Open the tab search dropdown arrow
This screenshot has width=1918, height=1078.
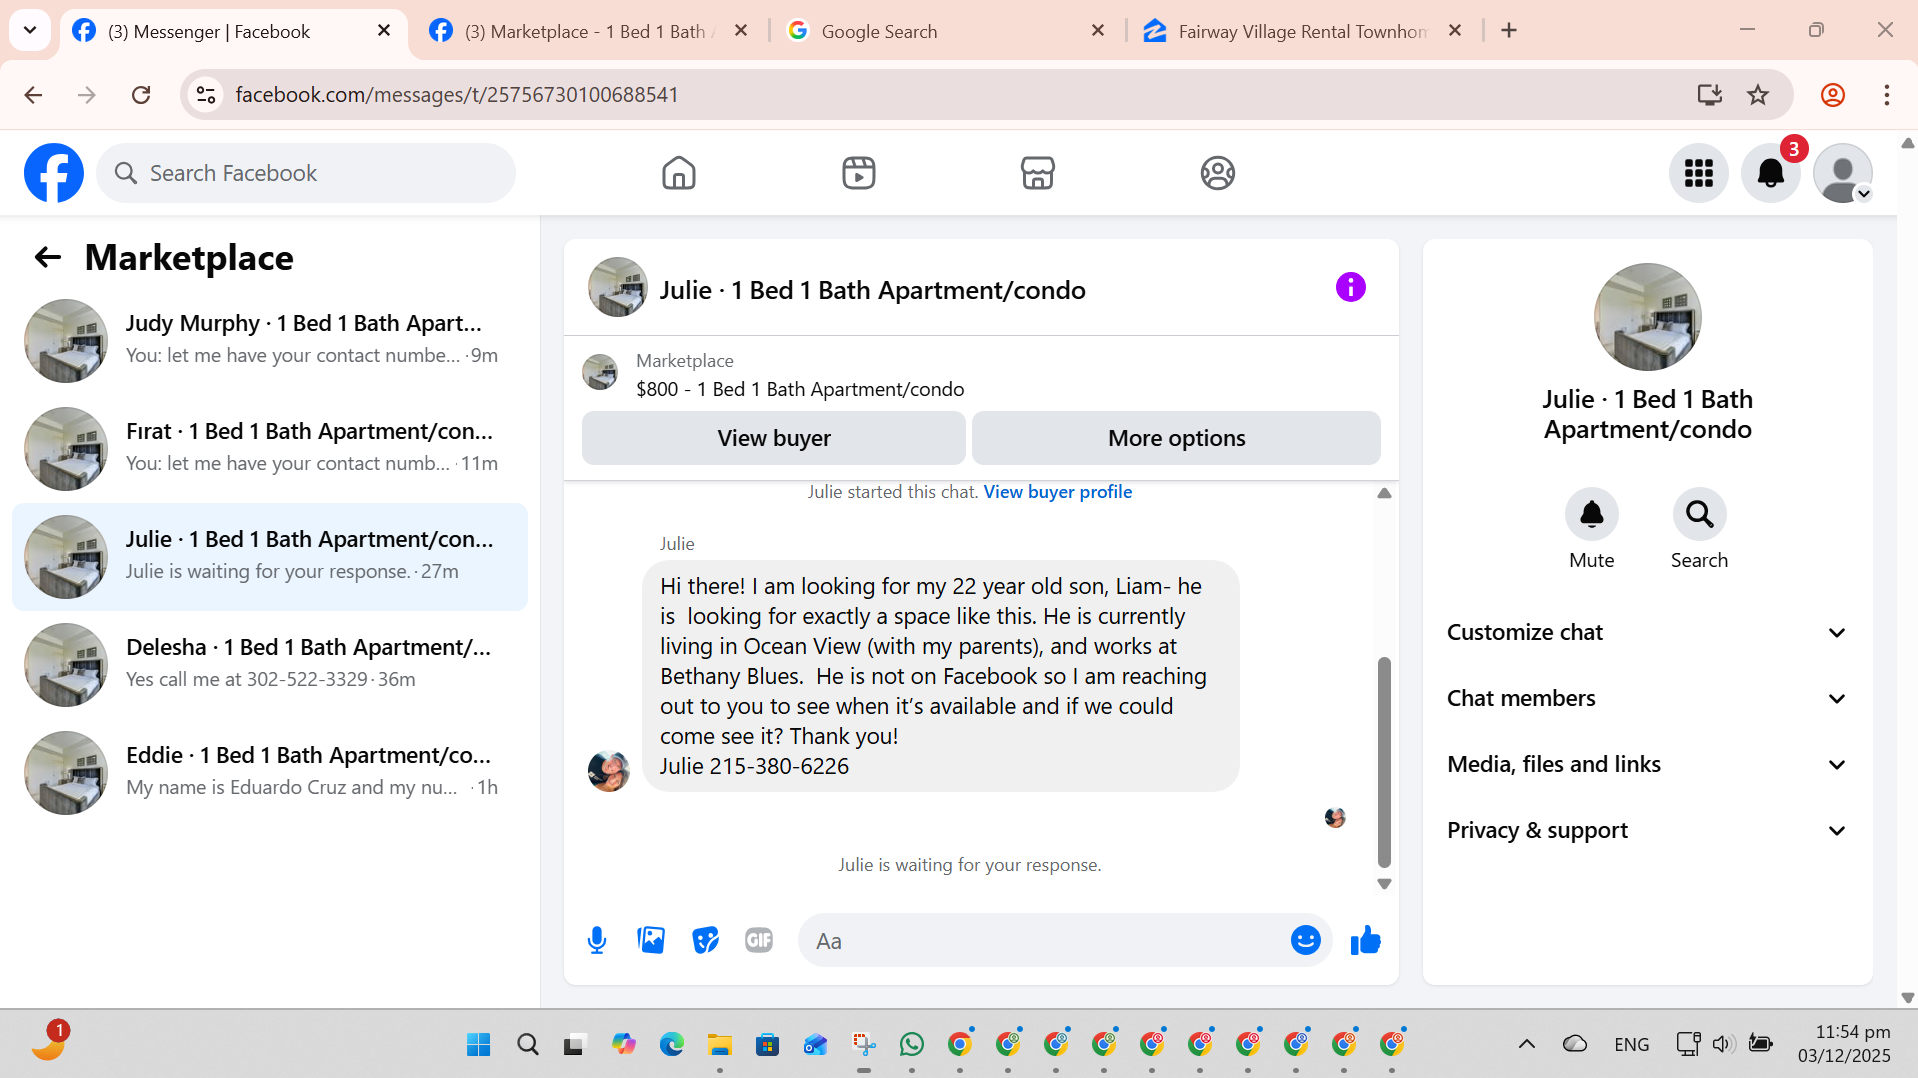(x=30, y=31)
